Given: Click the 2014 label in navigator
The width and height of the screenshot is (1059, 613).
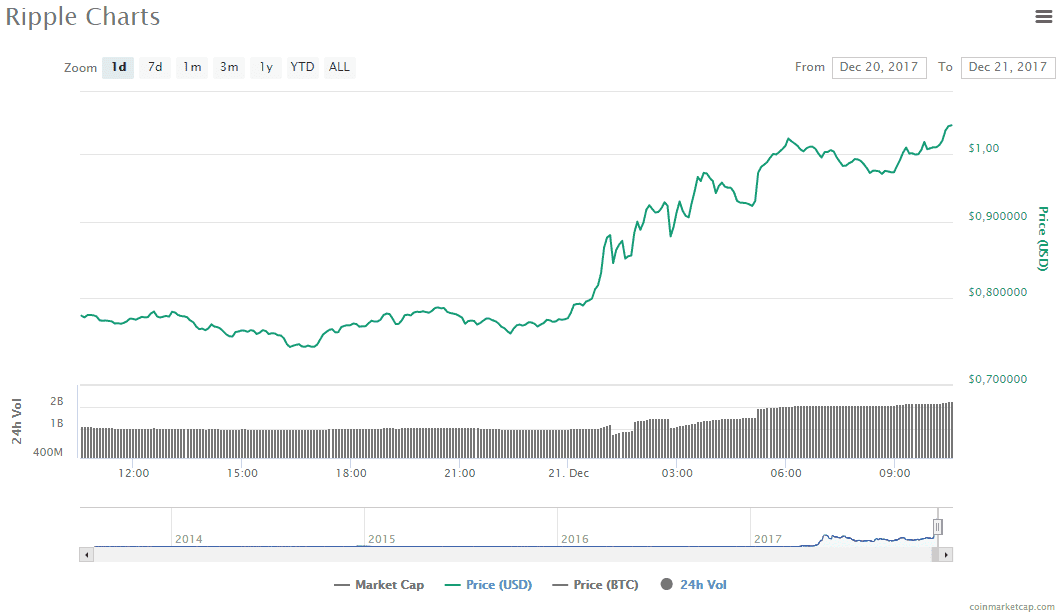Looking at the screenshot, I should click(x=188, y=539).
